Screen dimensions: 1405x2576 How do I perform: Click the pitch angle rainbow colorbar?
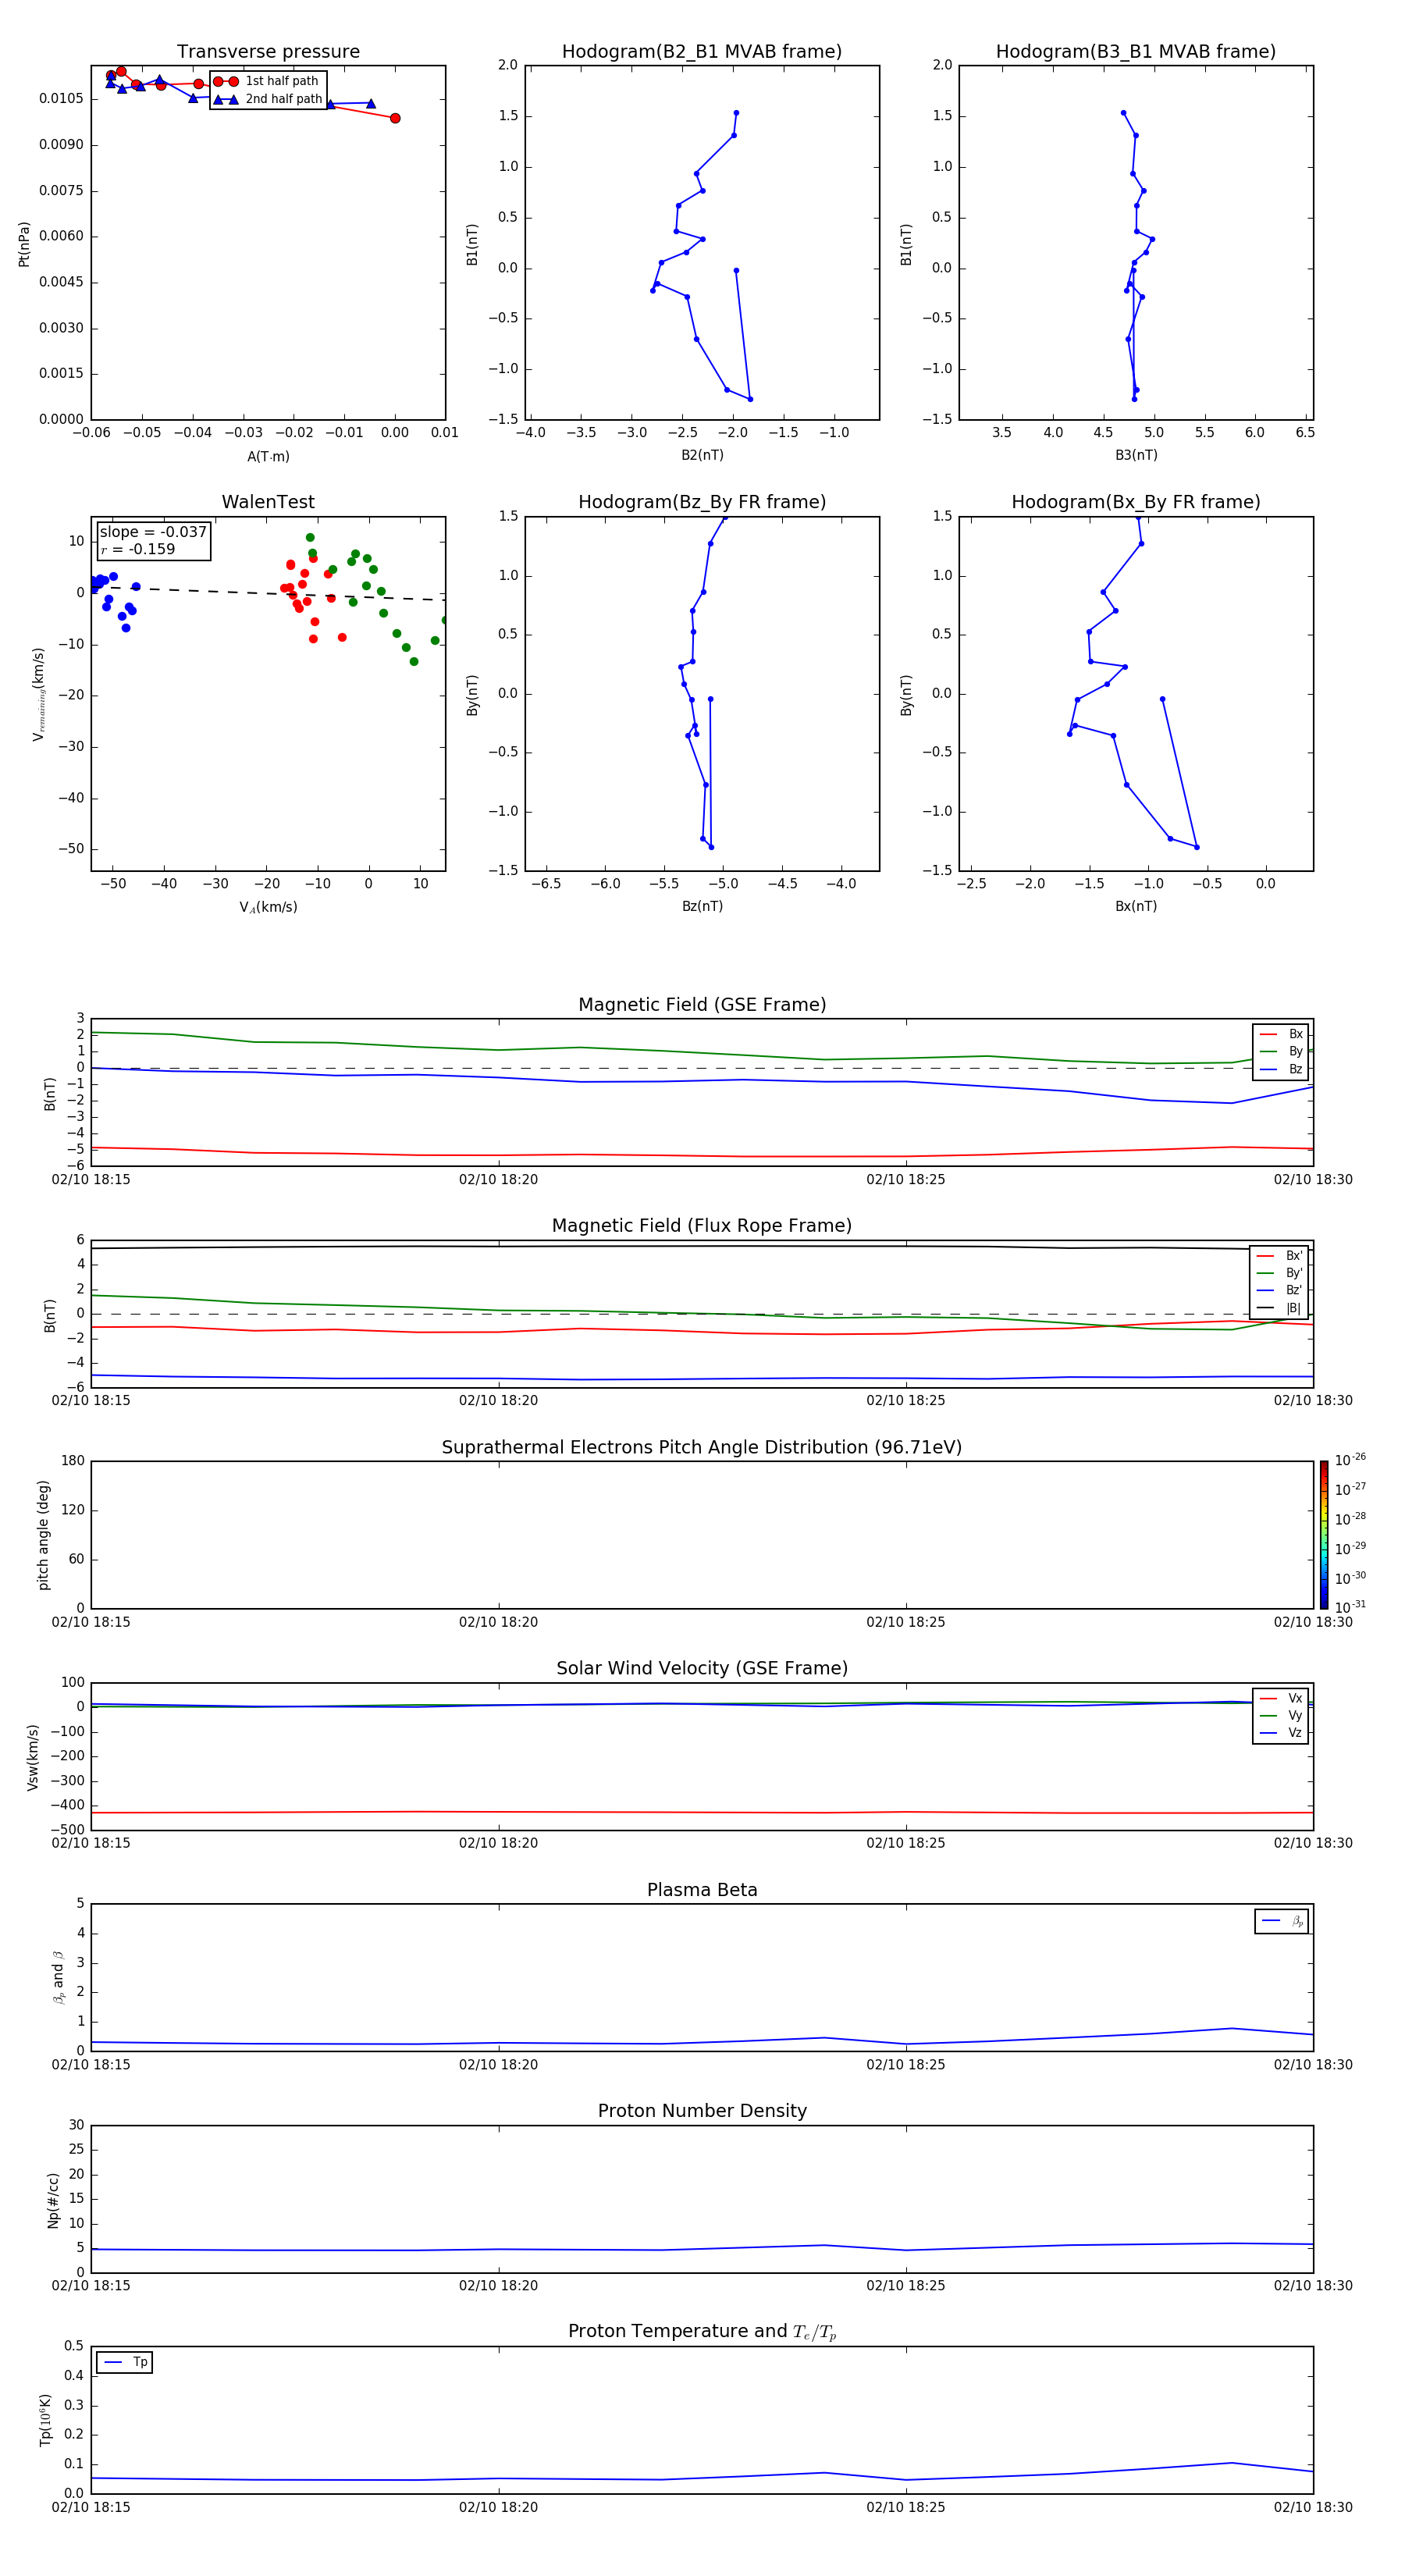1324,1535
